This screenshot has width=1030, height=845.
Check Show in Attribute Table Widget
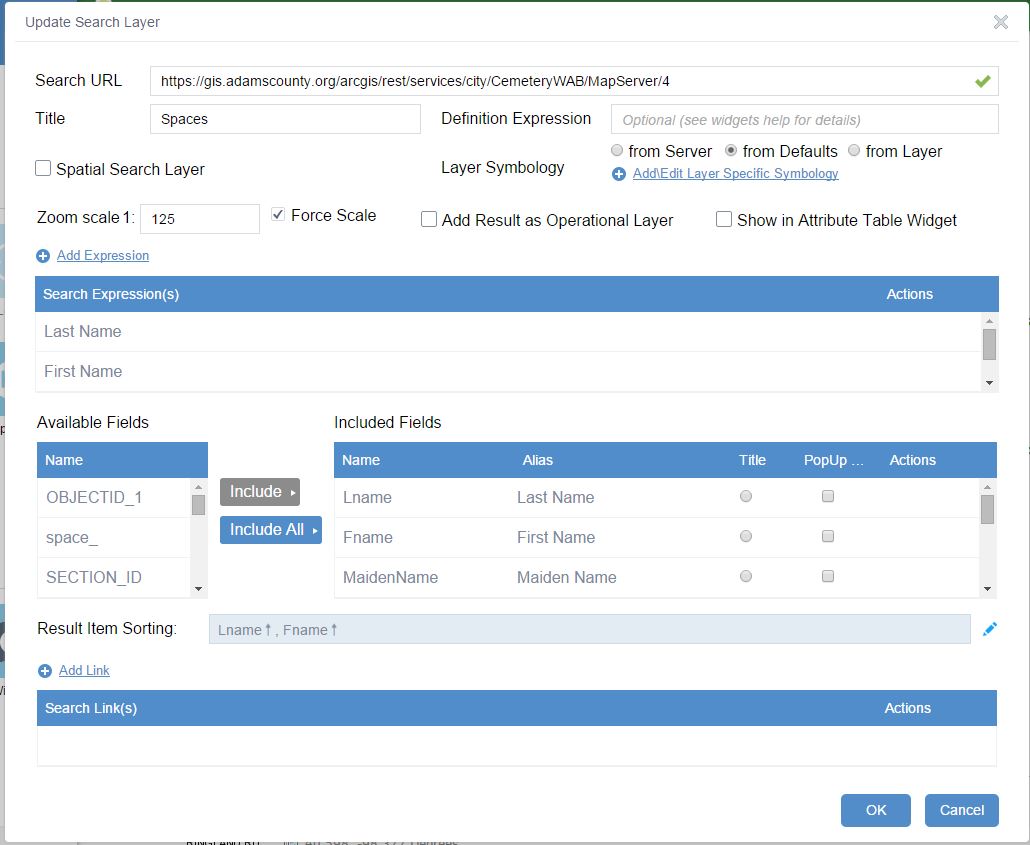[724, 219]
